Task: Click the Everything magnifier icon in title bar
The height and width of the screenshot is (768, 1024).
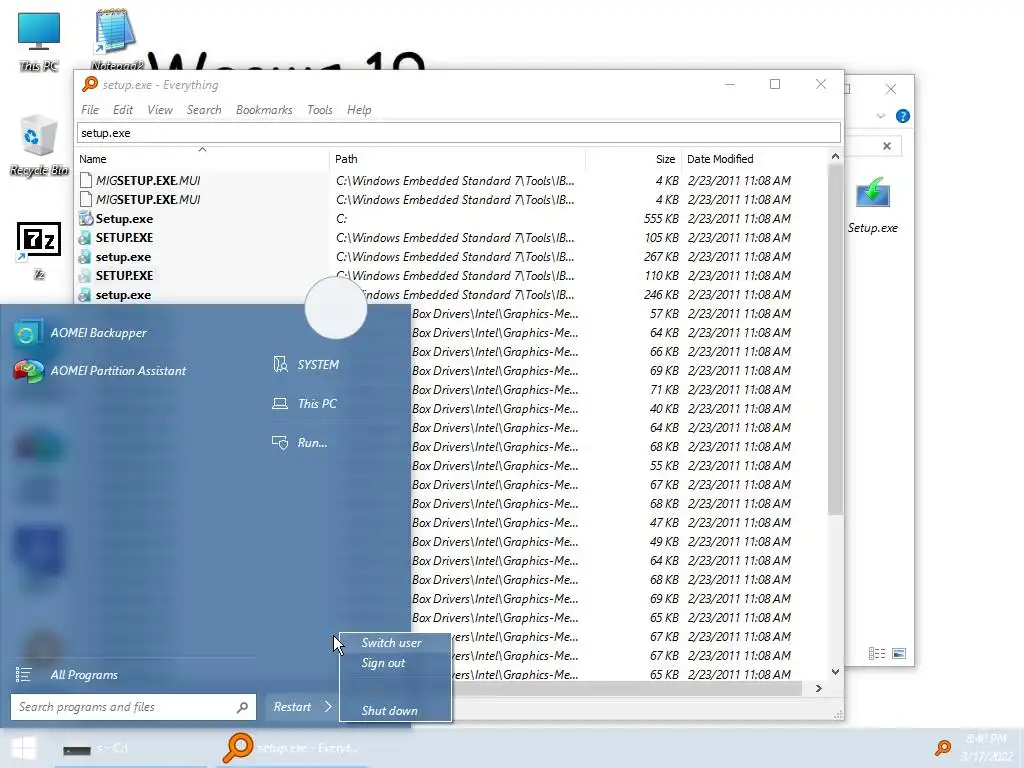Action: (x=89, y=84)
